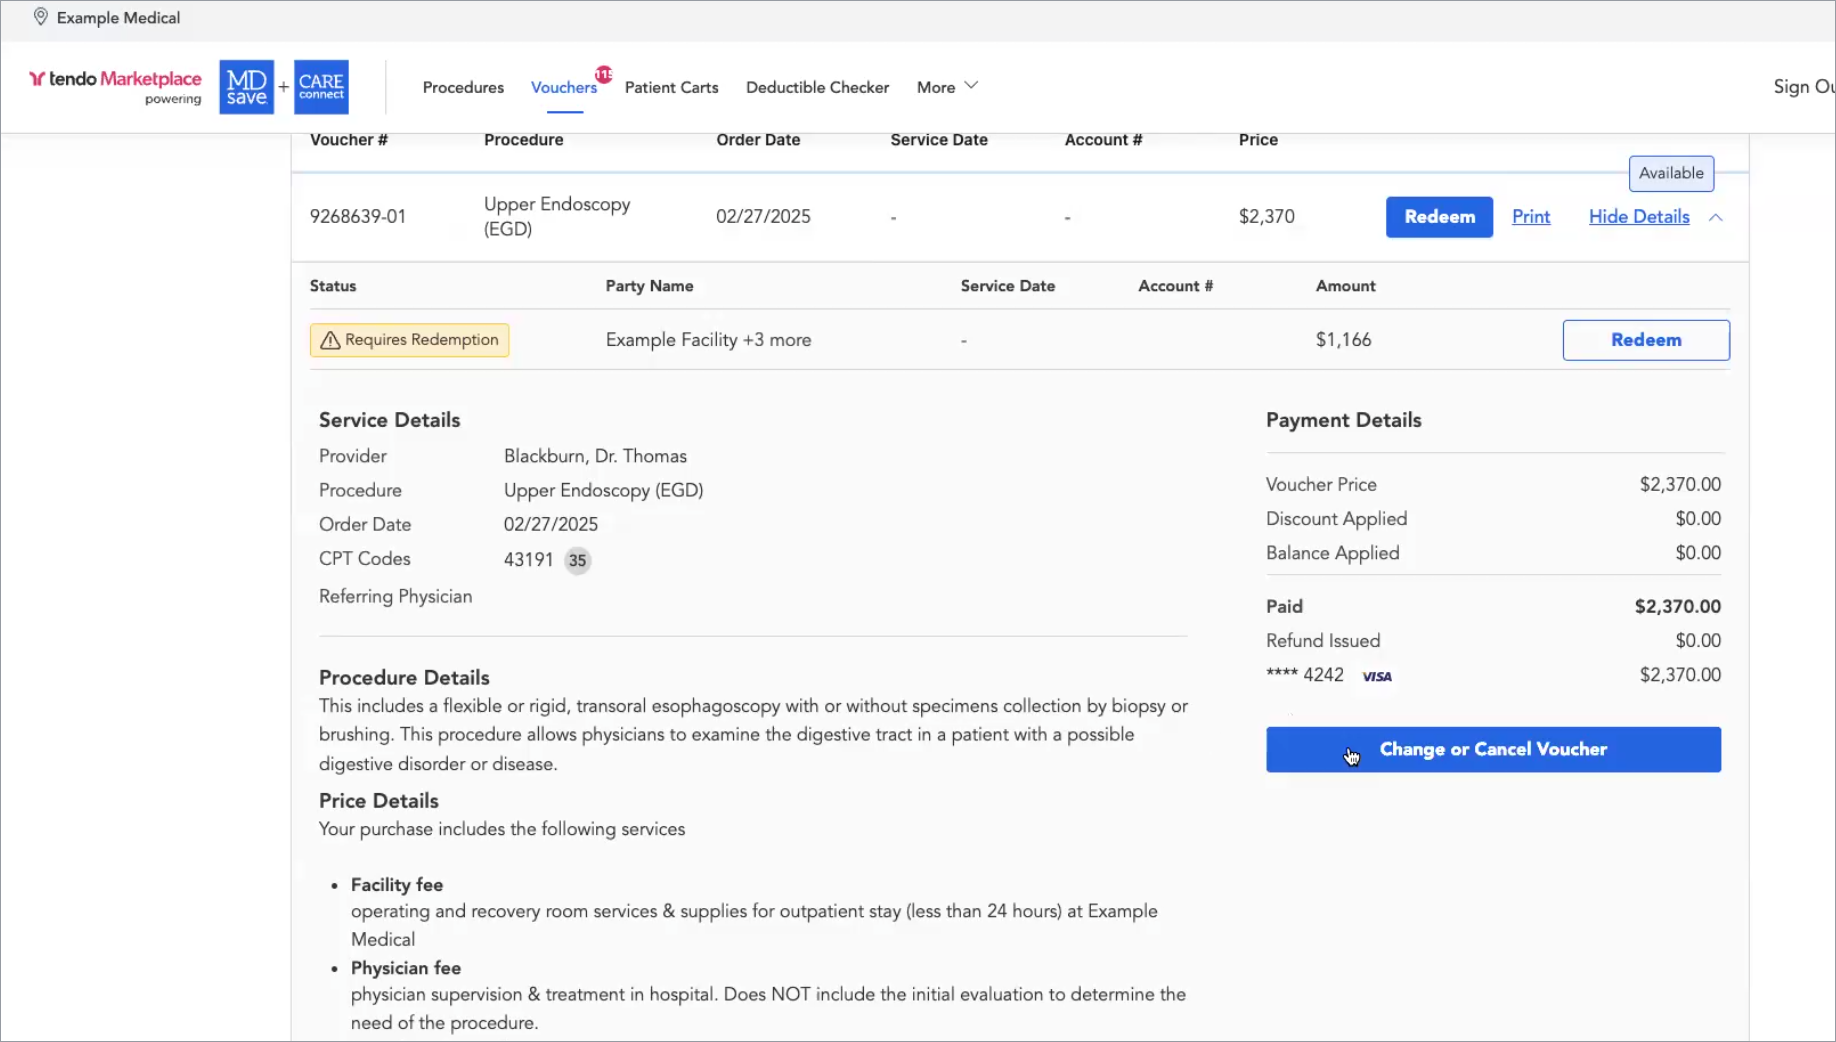This screenshot has width=1836, height=1042.
Task: Click the Tendo Marketplace logo
Action: tap(115, 80)
